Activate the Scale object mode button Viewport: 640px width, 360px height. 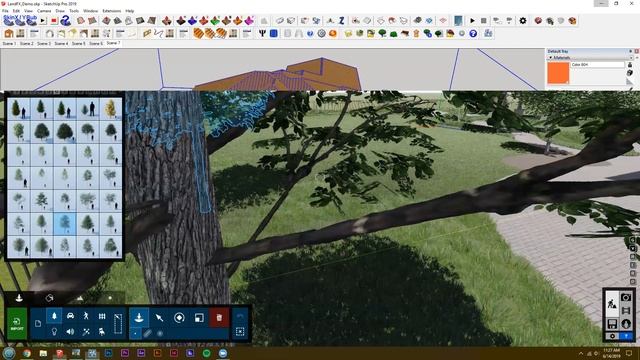(x=199, y=318)
